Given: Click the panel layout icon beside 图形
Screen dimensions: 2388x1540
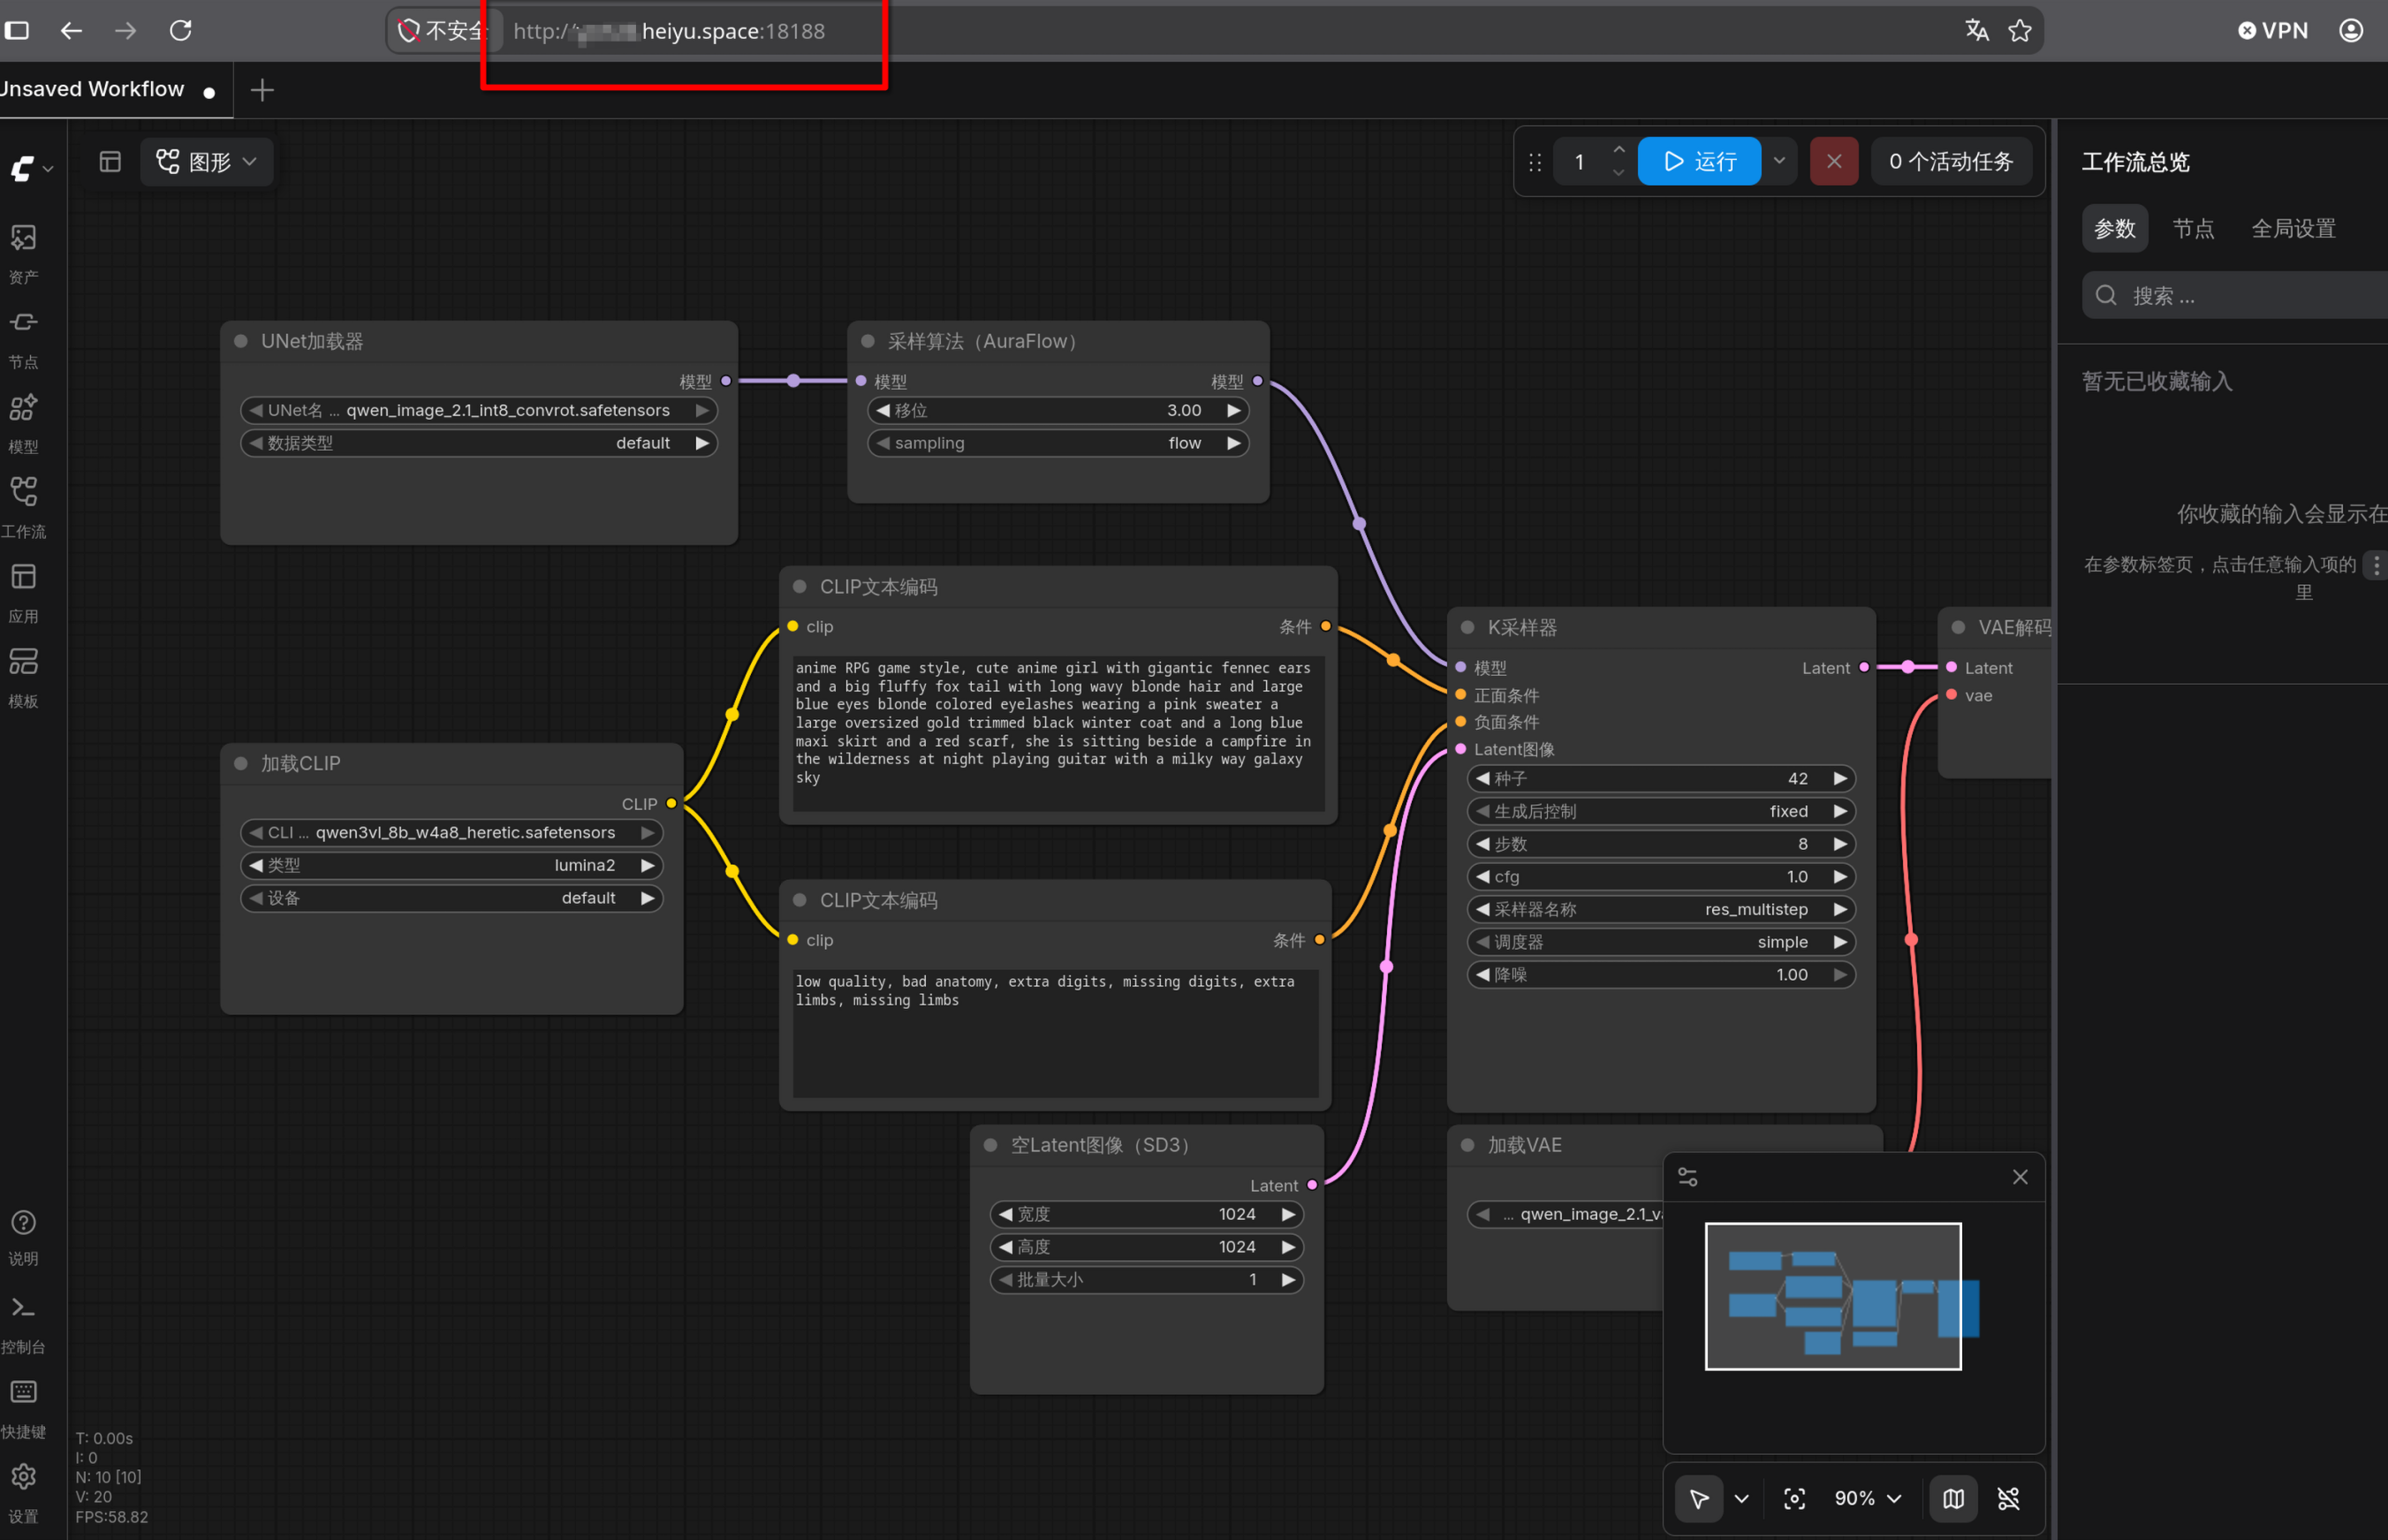Looking at the screenshot, I should [110, 161].
